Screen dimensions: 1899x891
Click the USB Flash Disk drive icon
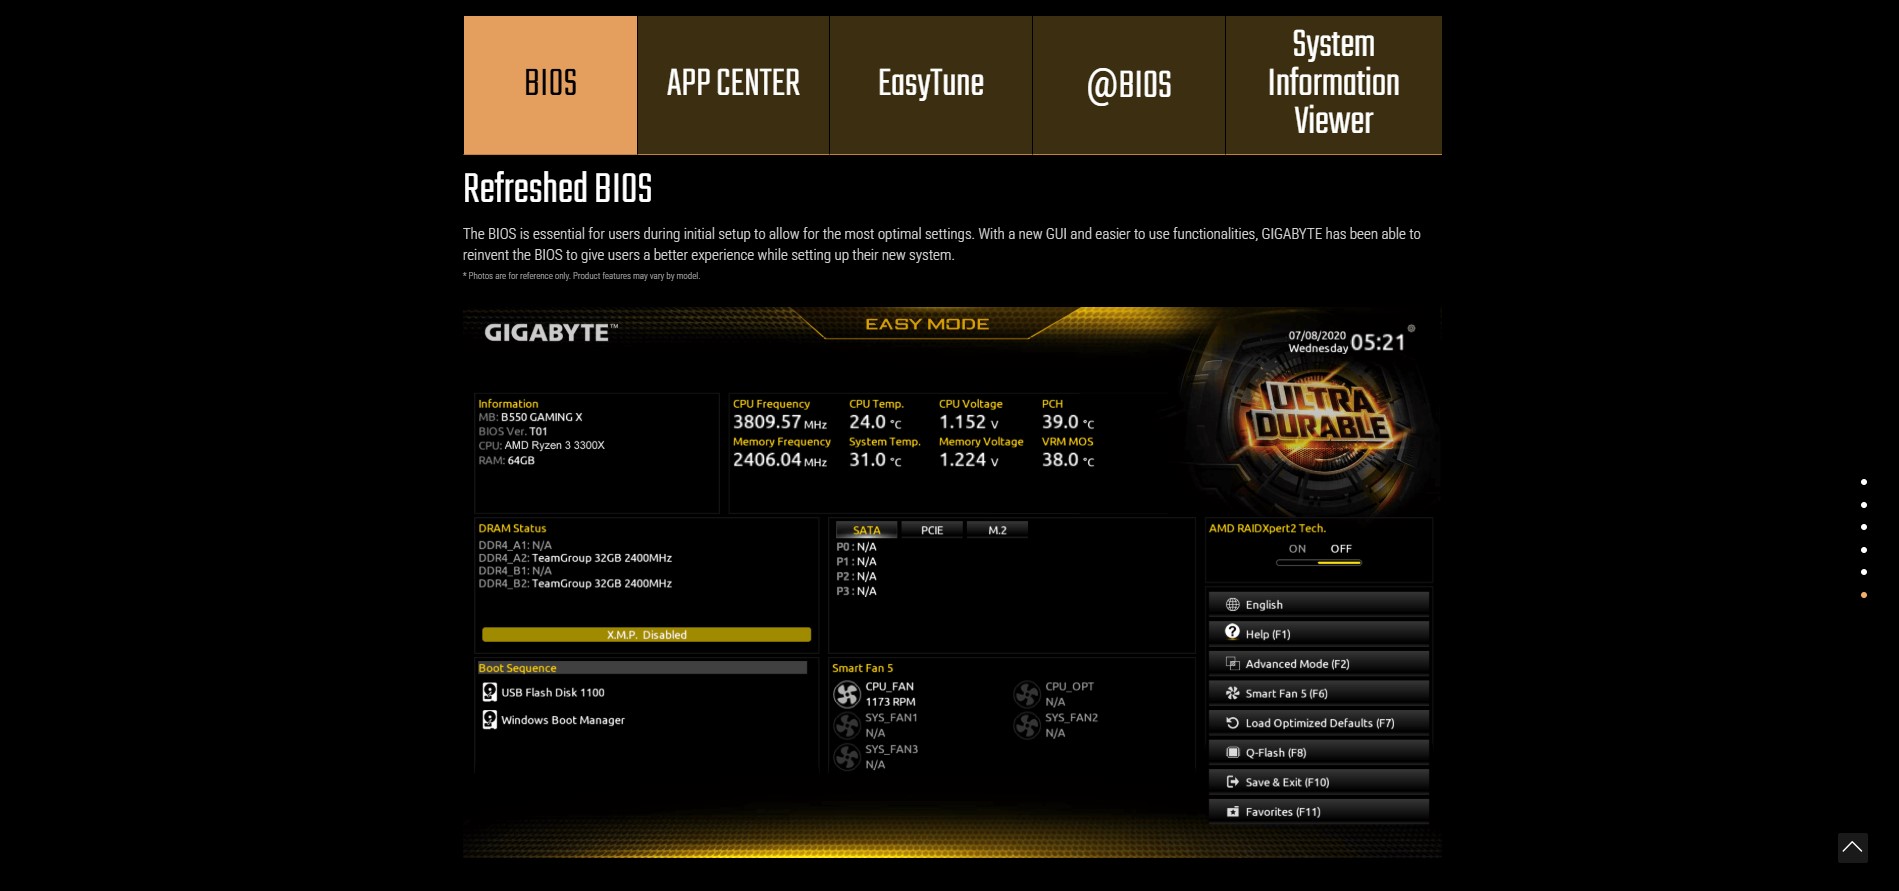pyautogui.click(x=489, y=692)
